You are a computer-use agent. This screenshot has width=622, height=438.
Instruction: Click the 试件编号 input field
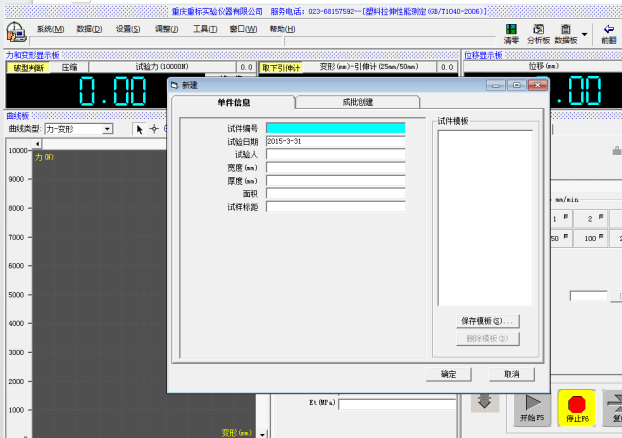click(x=335, y=128)
